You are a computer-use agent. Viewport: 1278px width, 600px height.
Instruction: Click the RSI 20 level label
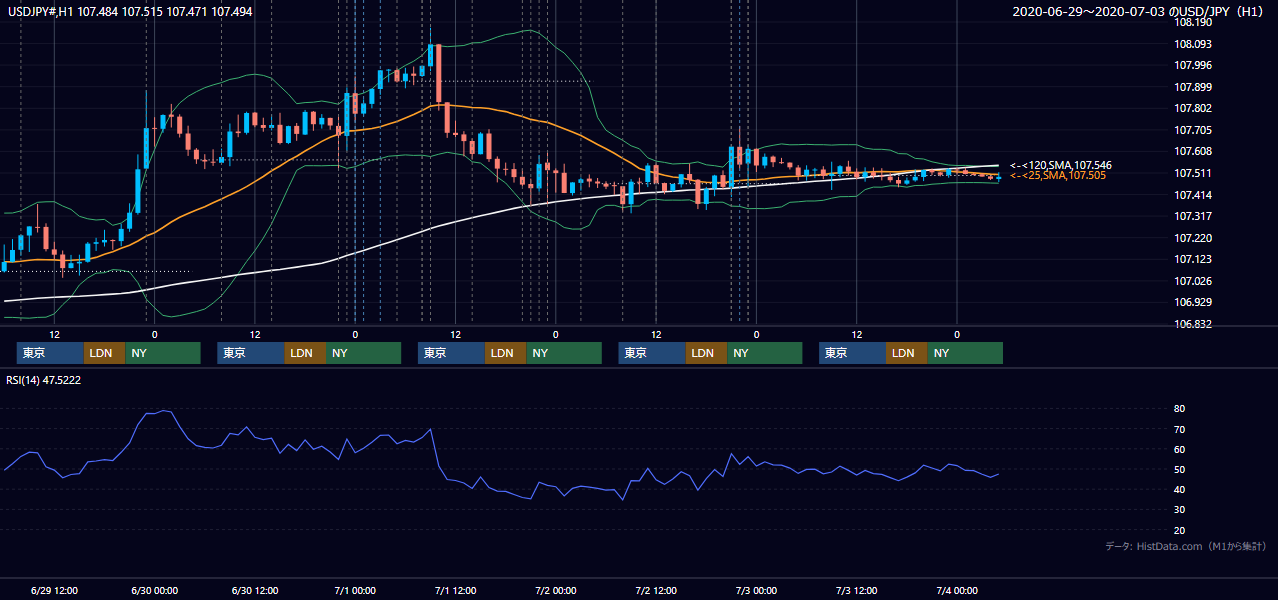click(1180, 530)
